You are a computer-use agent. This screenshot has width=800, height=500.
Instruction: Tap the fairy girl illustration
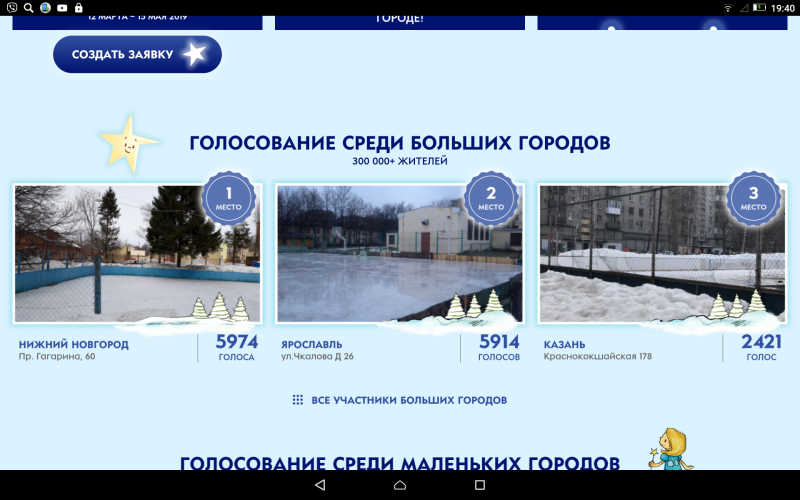point(671,449)
